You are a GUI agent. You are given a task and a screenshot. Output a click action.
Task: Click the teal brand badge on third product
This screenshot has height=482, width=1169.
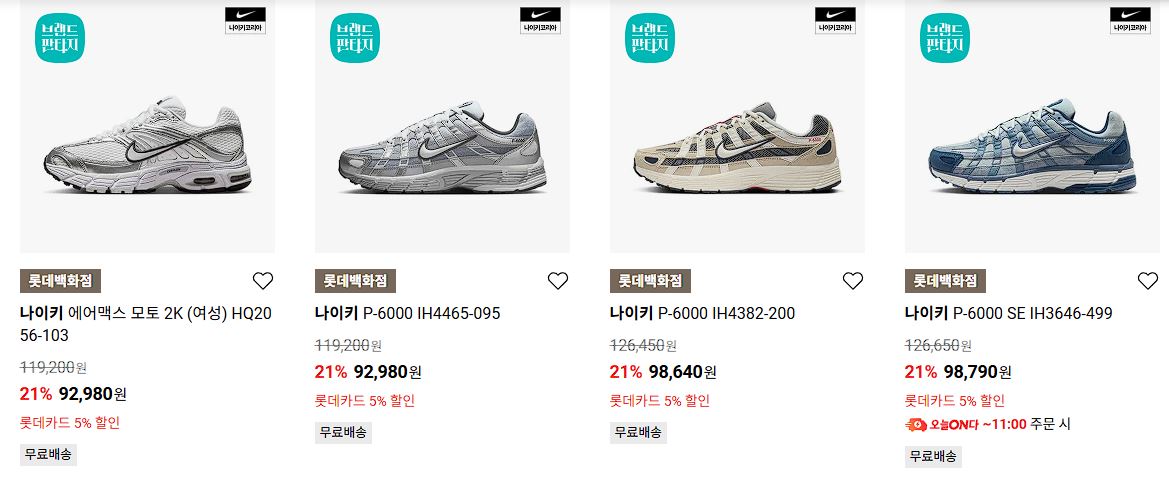coord(650,38)
